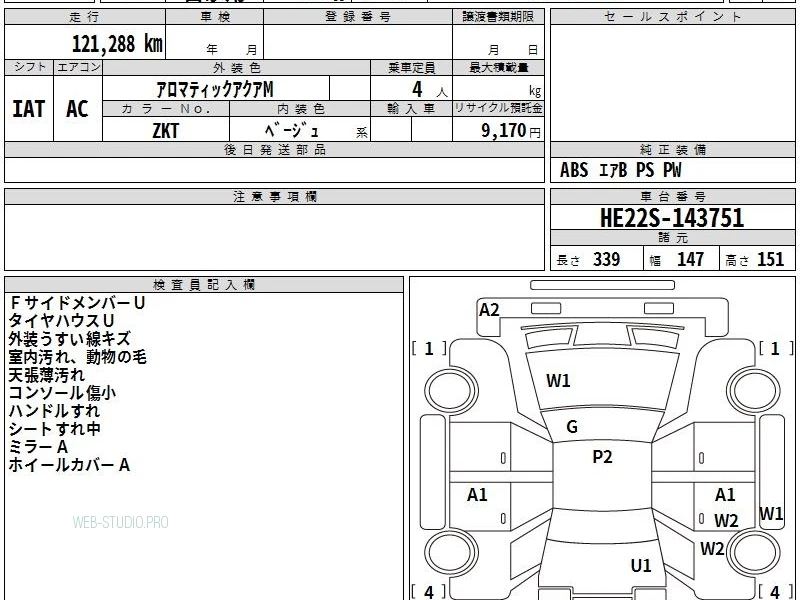Select seating capacity value 4
The width and height of the screenshot is (800, 600).
coord(417,89)
